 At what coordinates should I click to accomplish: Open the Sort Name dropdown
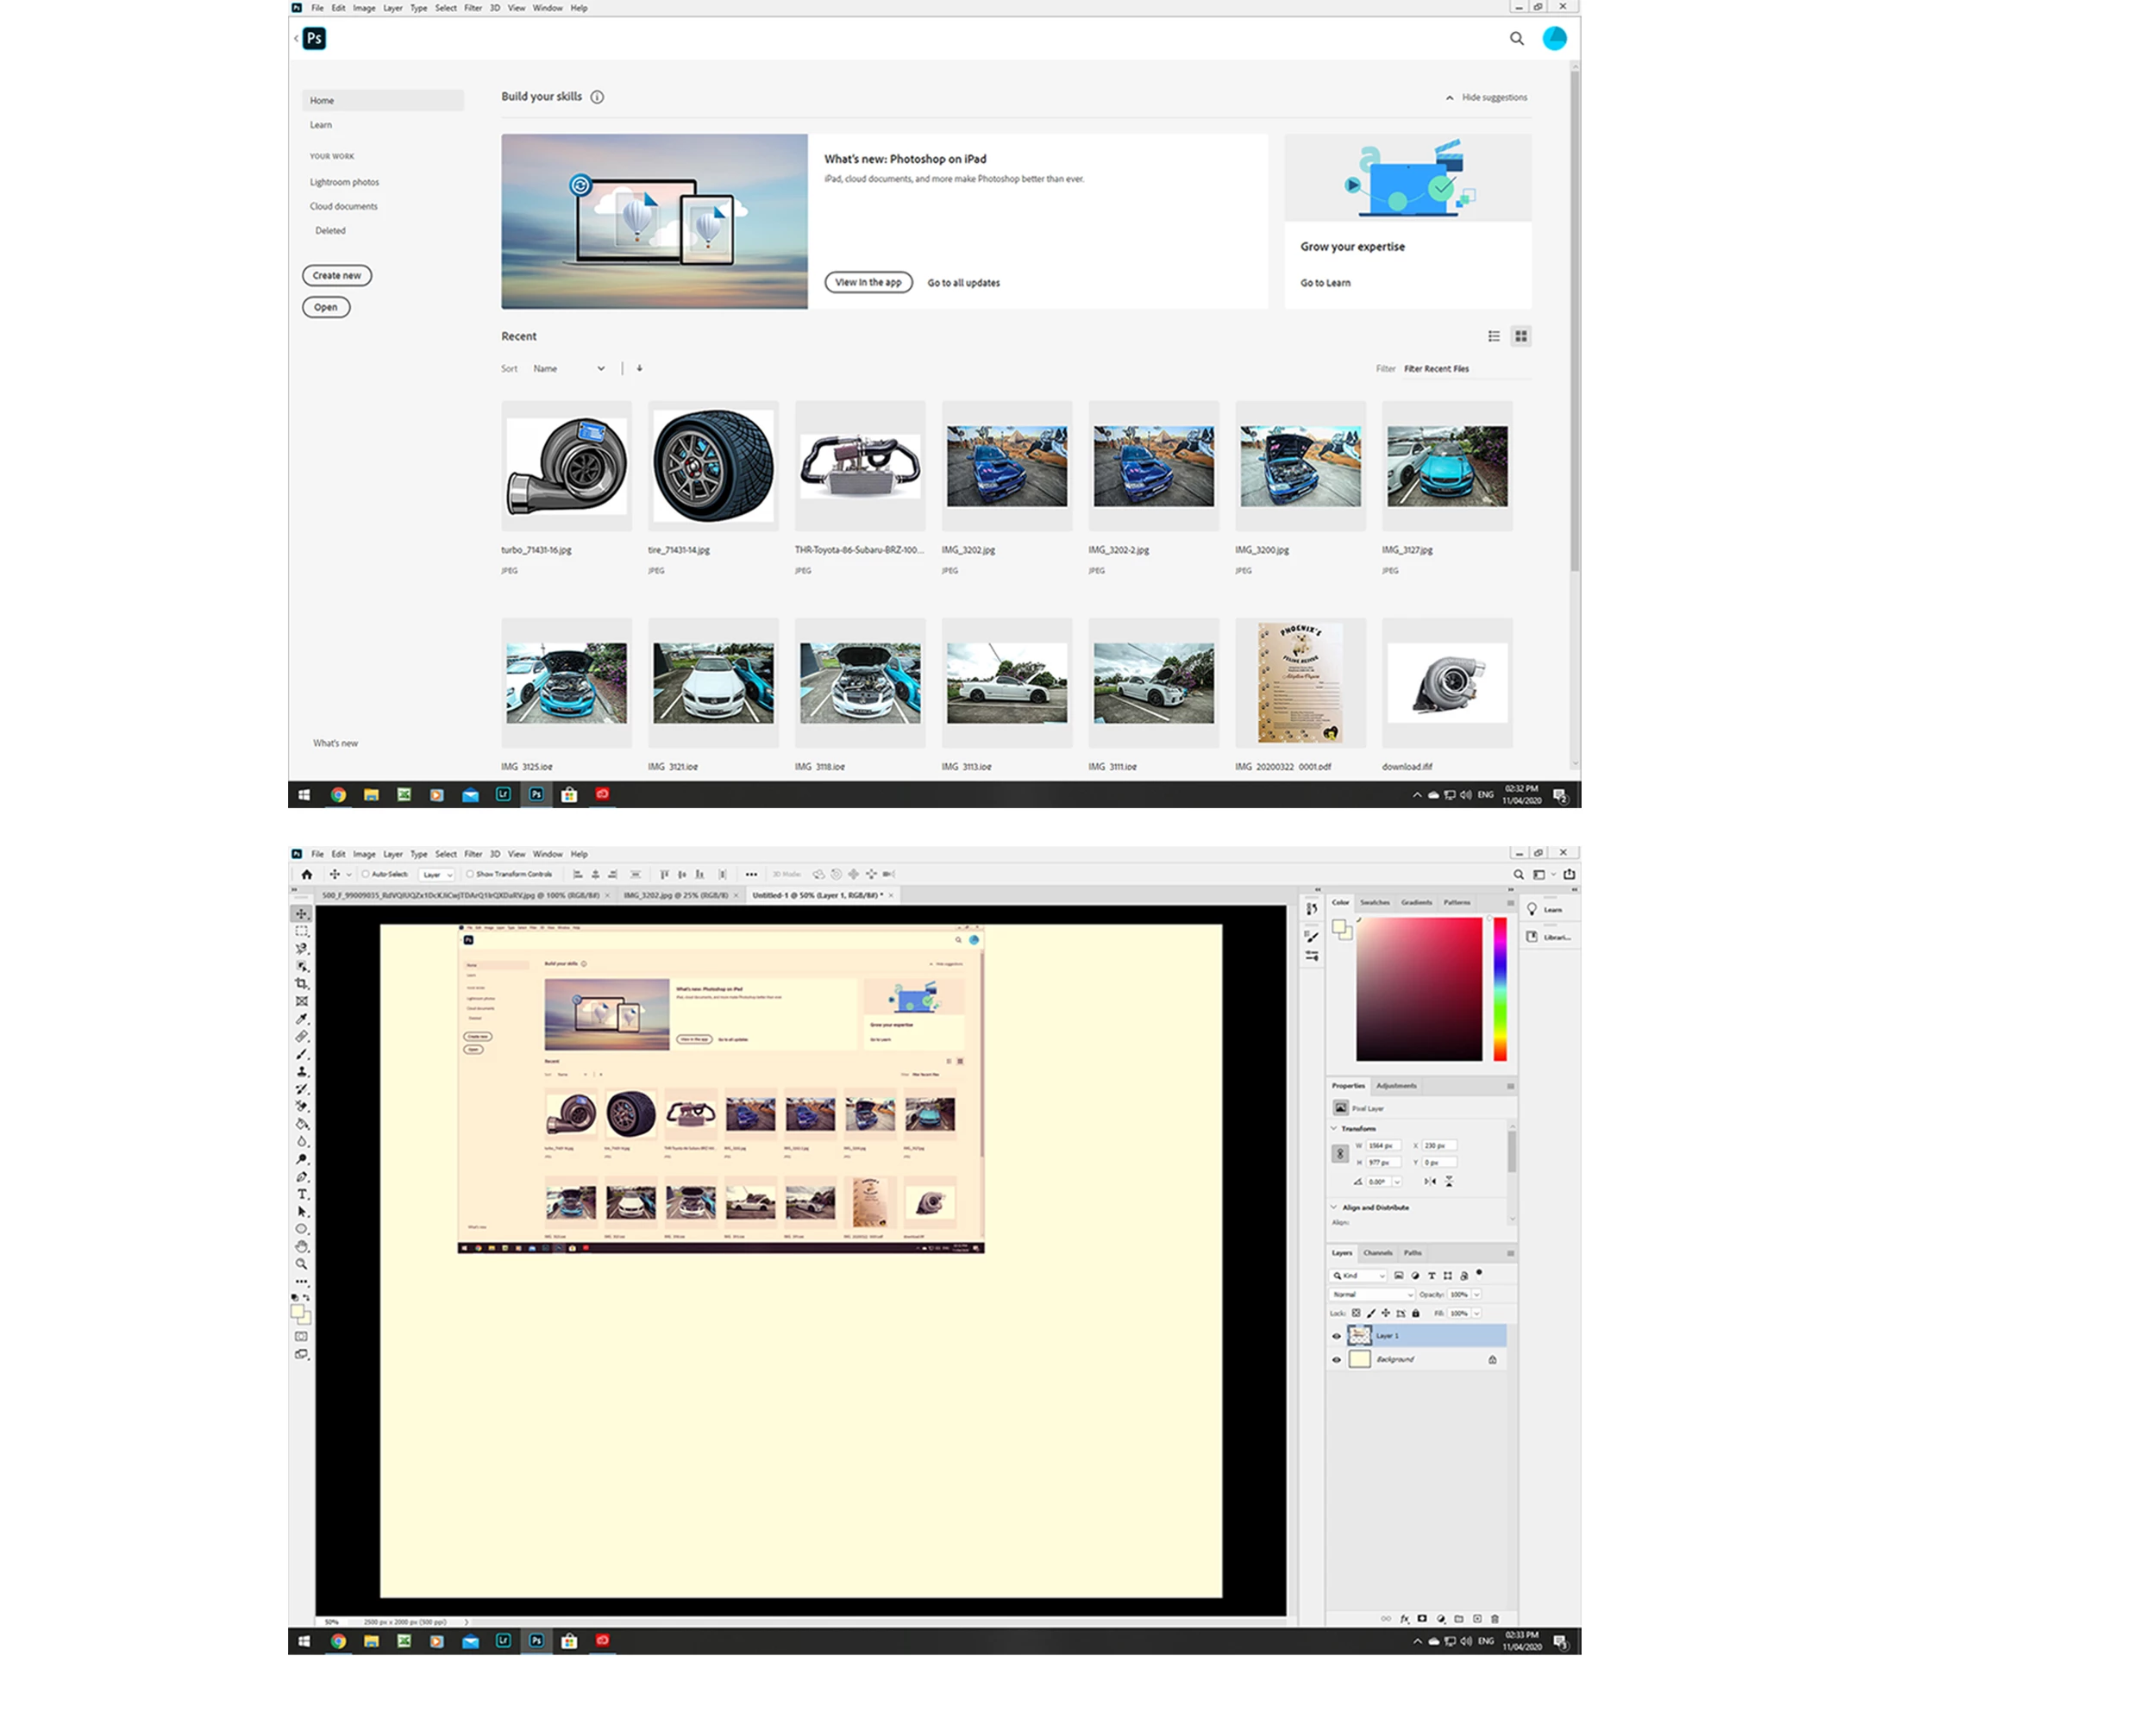[x=568, y=368]
